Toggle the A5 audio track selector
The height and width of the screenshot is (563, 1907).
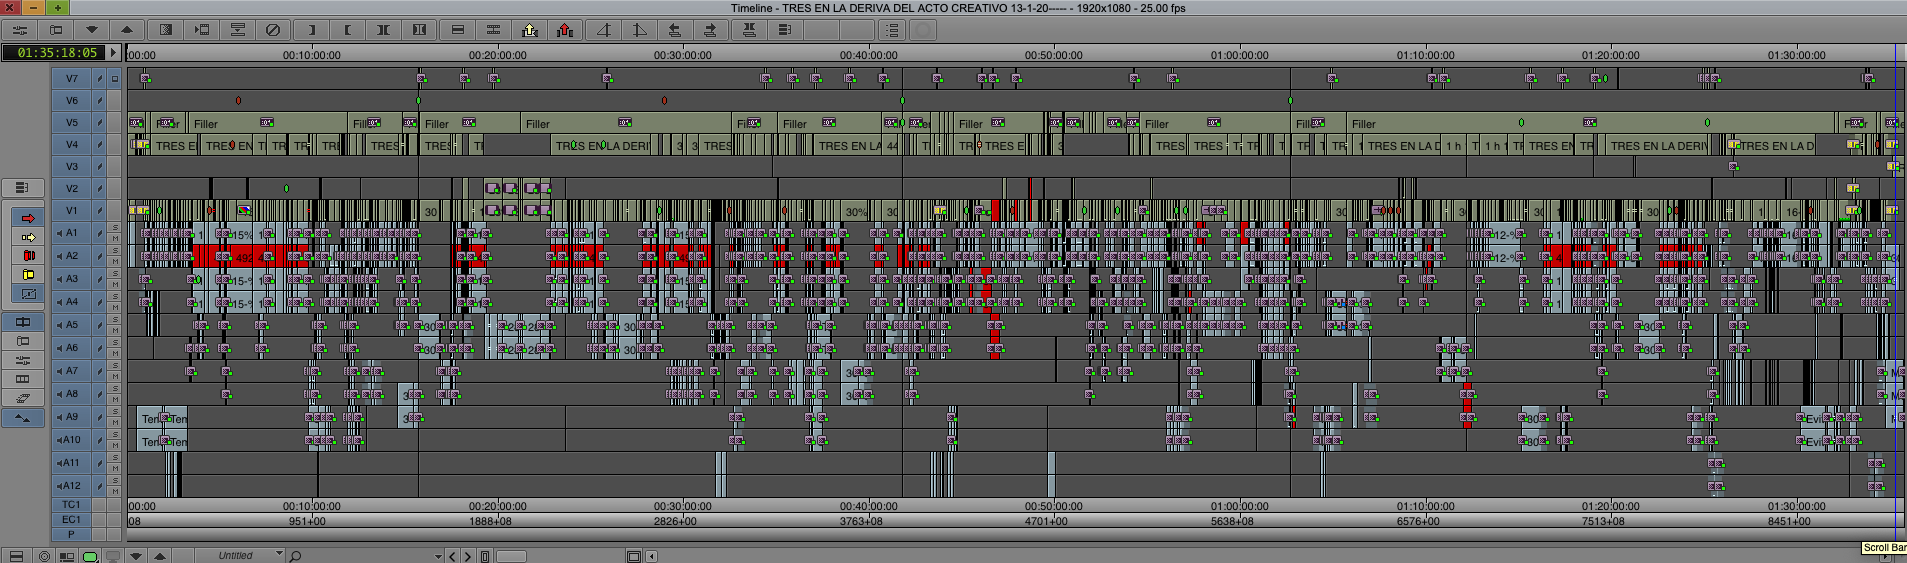pyautogui.click(x=72, y=325)
